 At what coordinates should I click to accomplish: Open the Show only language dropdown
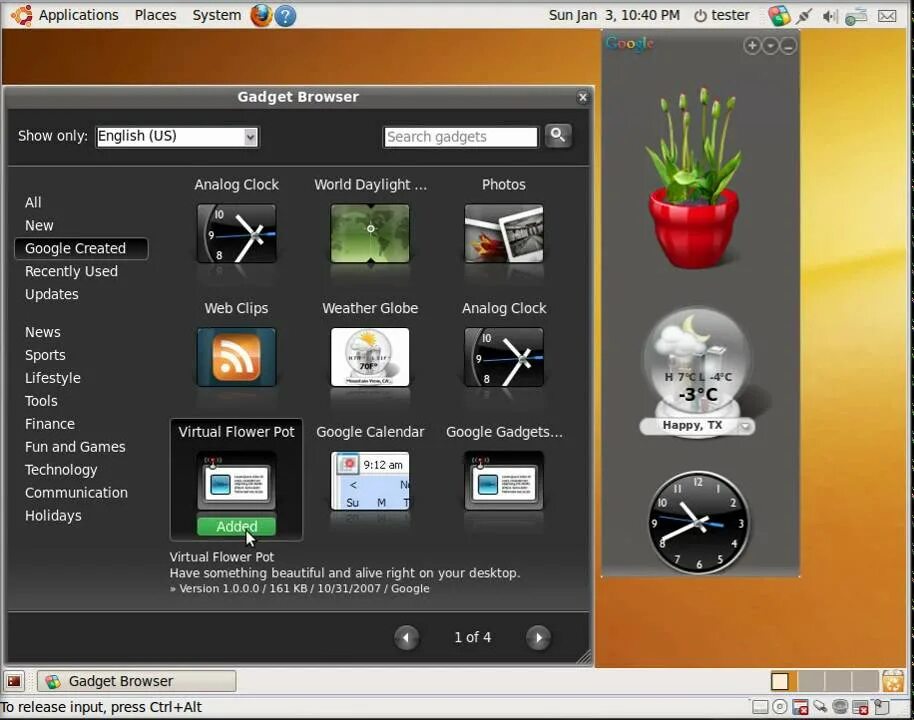[177, 136]
